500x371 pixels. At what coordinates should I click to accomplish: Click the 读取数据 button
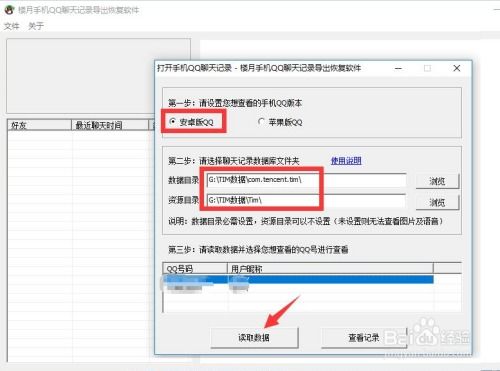click(254, 337)
